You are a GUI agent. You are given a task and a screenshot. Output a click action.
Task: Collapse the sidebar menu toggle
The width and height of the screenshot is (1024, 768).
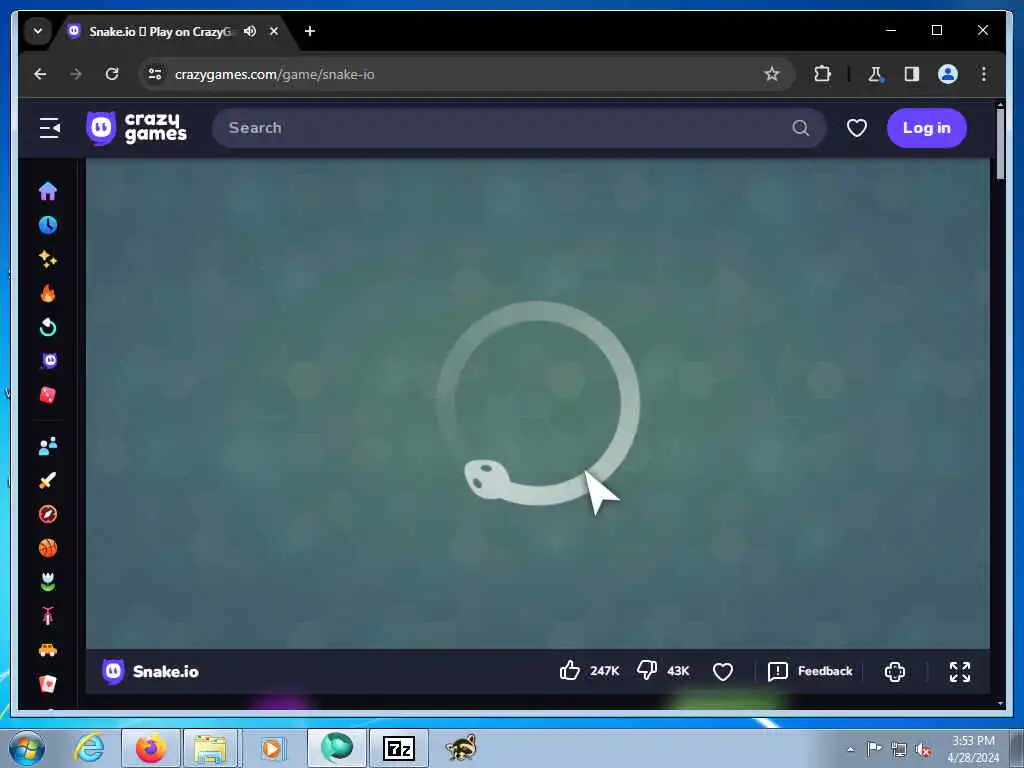pyautogui.click(x=50, y=128)
